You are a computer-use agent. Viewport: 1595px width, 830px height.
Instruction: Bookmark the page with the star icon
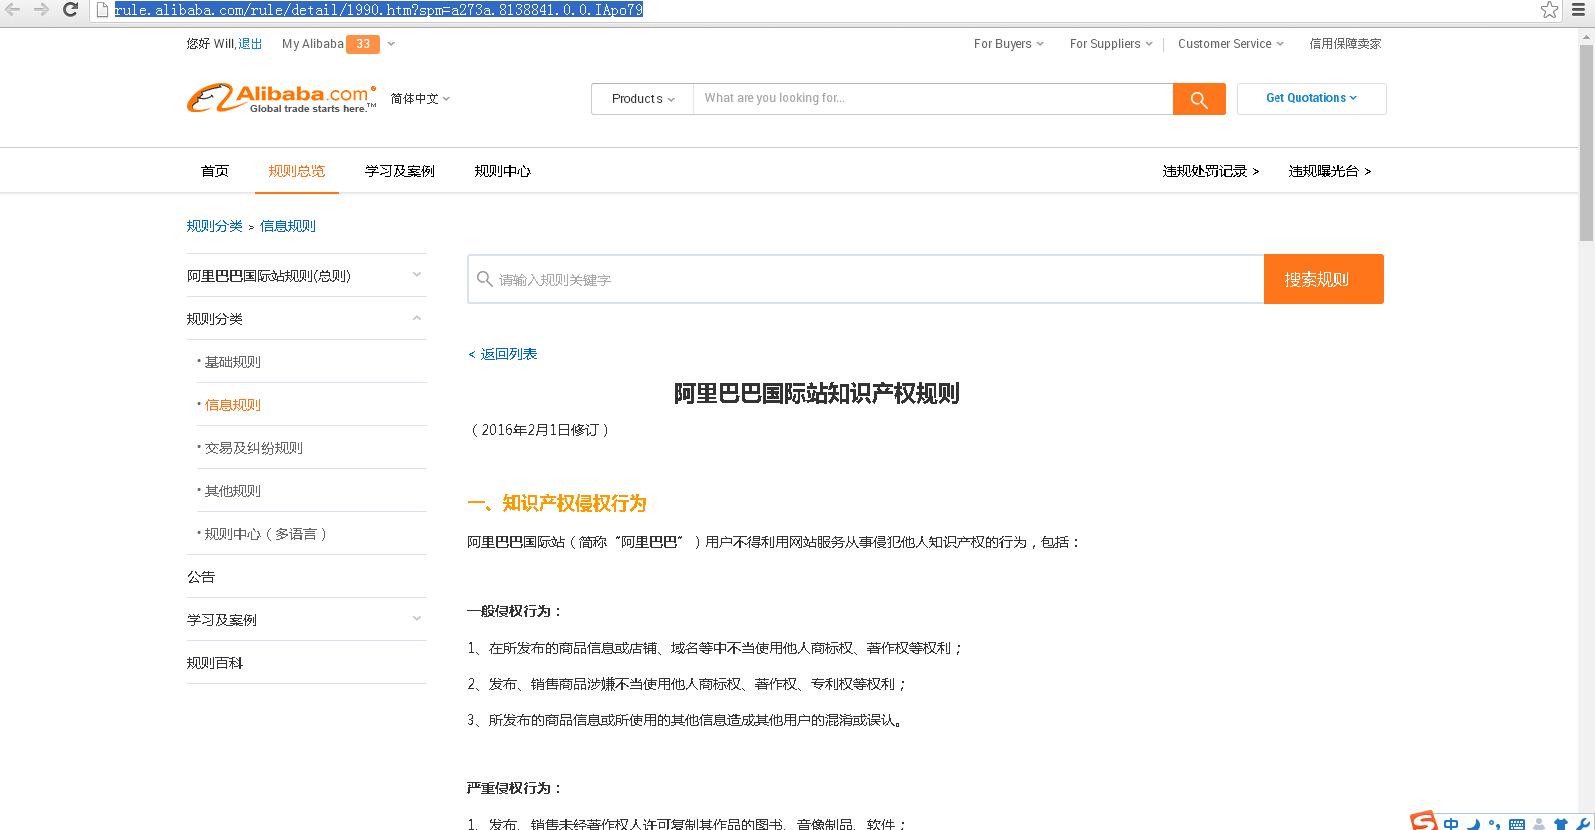tap(1549, 10)
